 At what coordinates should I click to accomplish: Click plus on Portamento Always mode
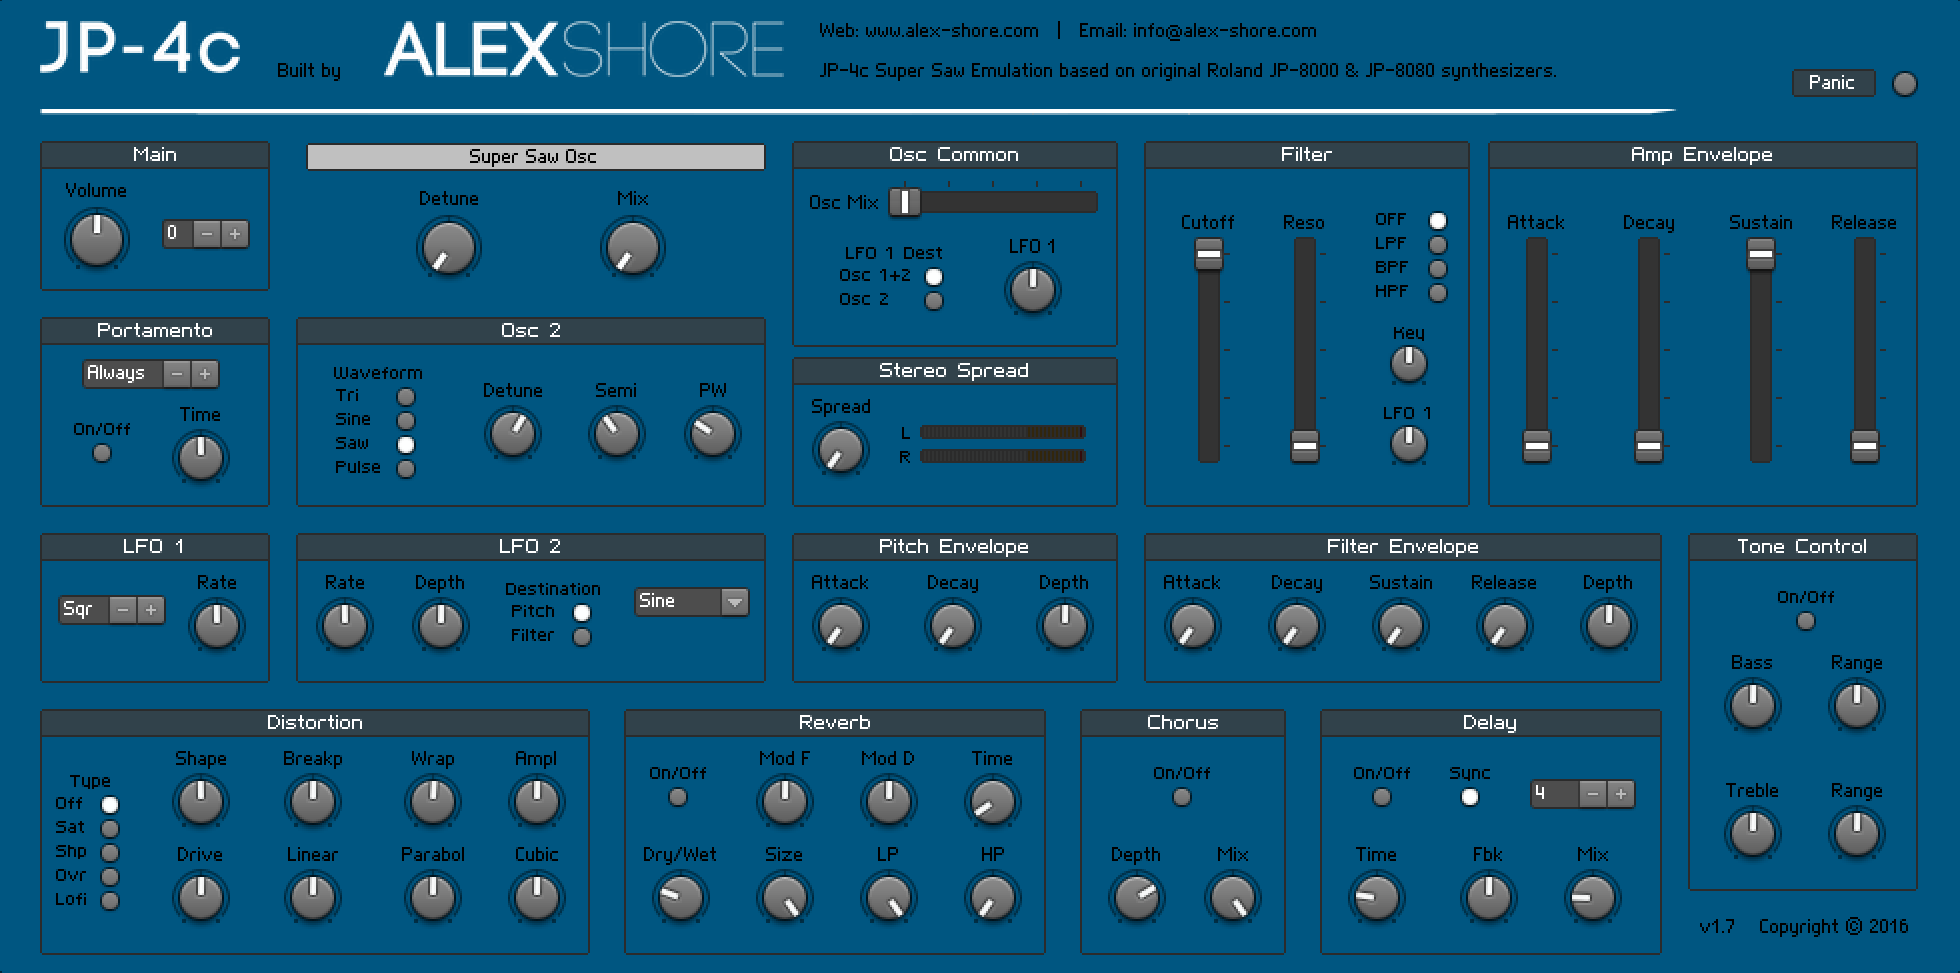[205, 374]
